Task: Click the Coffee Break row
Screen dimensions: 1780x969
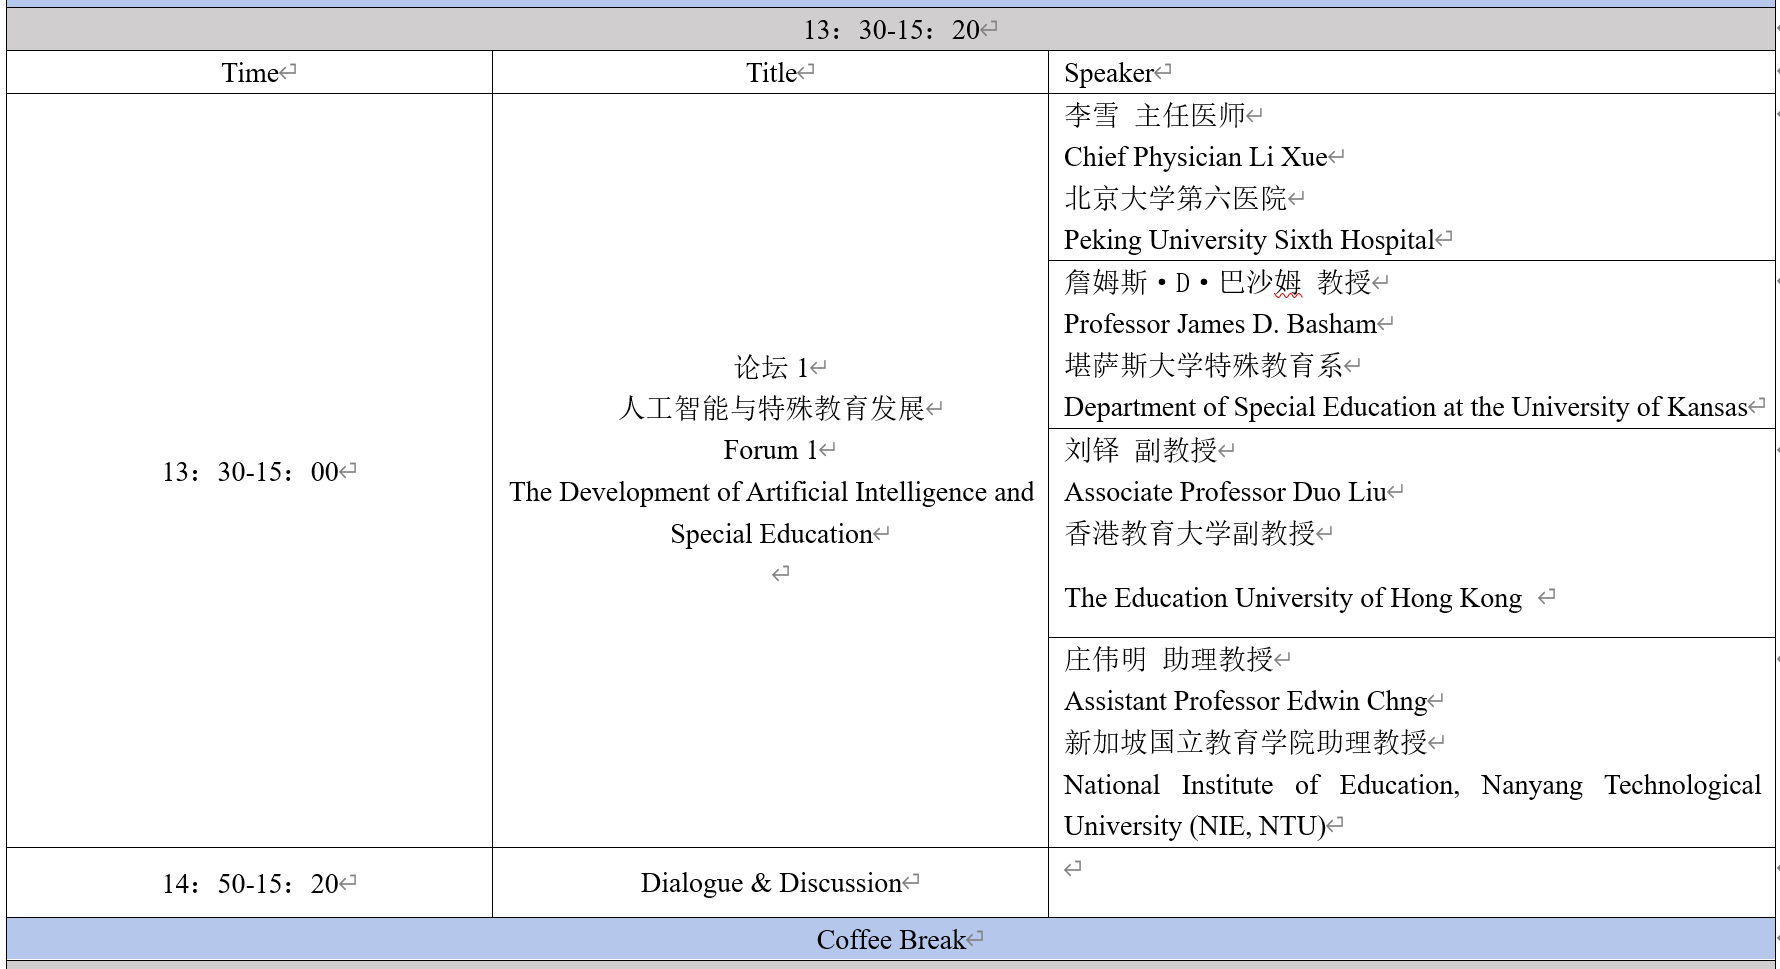Action: [890, 940]
